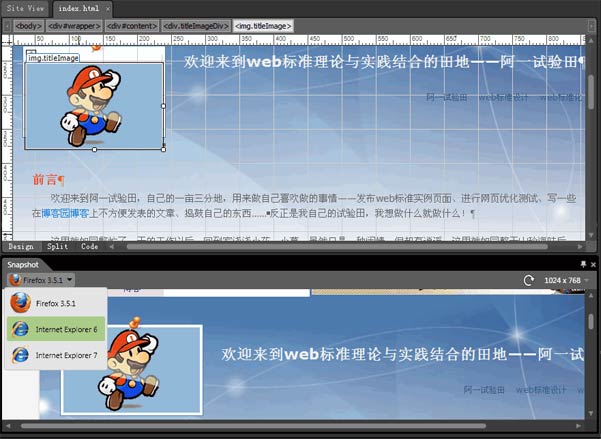The image size is (601, 439).
Task: Select the <div#content> tag breadcrumb
Action: 131,26
